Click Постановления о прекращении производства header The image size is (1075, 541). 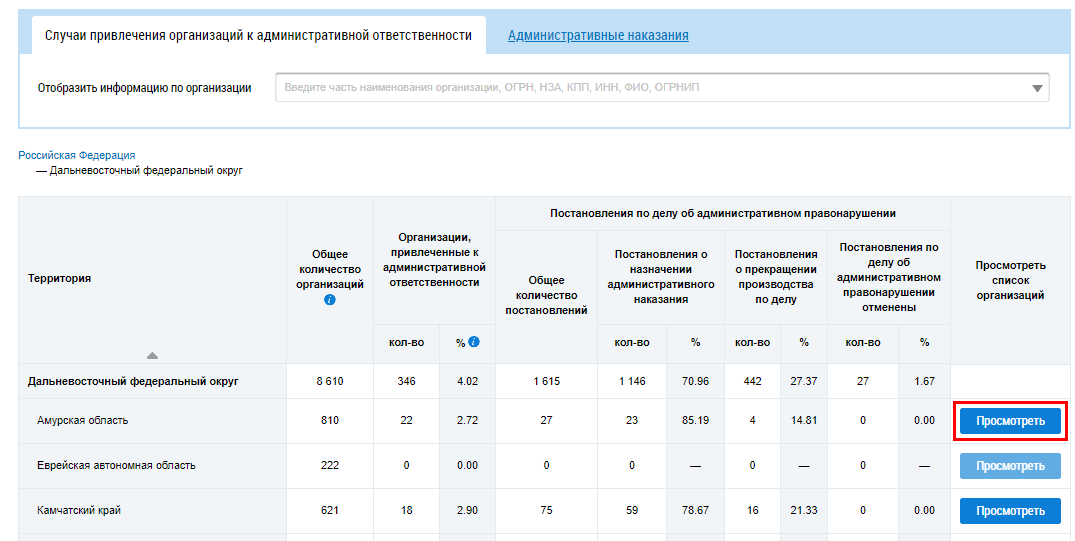[x=776, y=277]
